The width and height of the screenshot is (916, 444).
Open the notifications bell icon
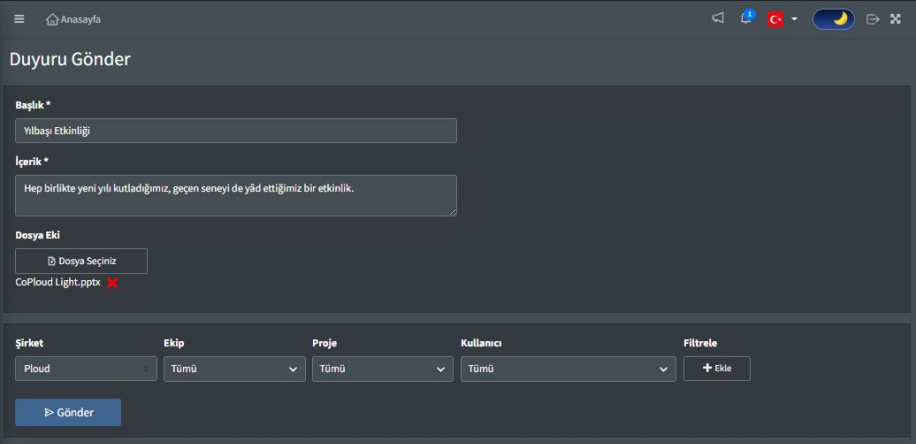coord(746,18)
